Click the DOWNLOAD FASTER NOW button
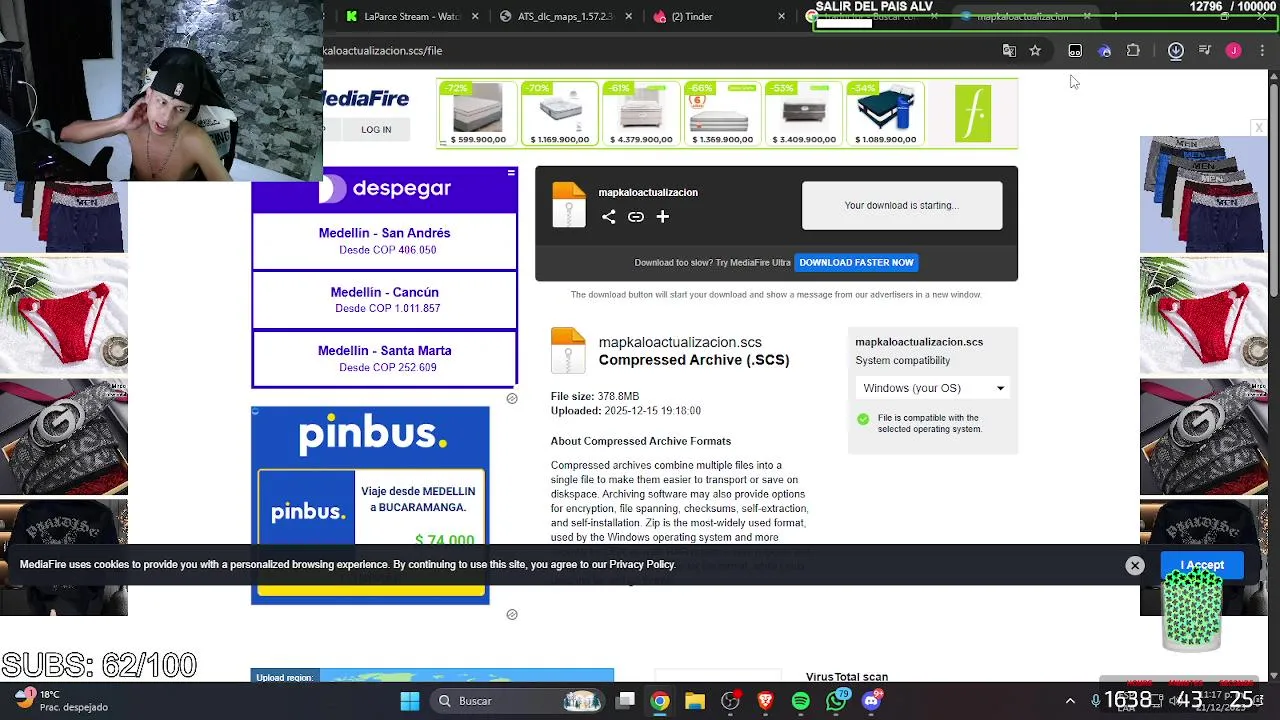This screenshot has width=1280, height=720. [x=856, y=262]
